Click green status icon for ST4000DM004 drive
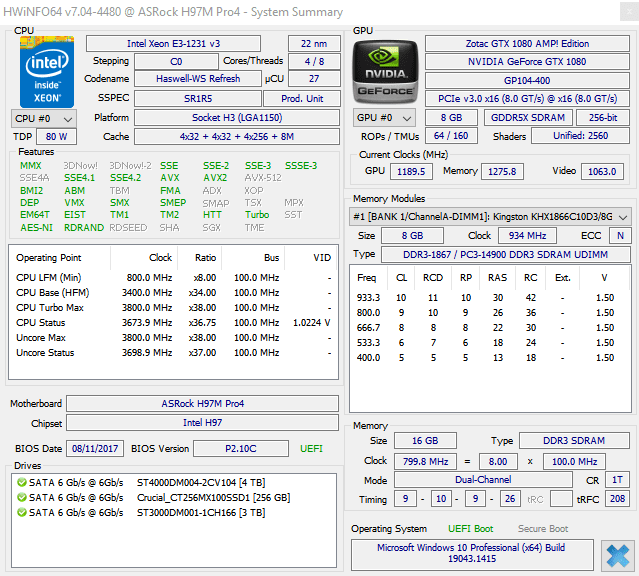 click(x=22, y=483)
